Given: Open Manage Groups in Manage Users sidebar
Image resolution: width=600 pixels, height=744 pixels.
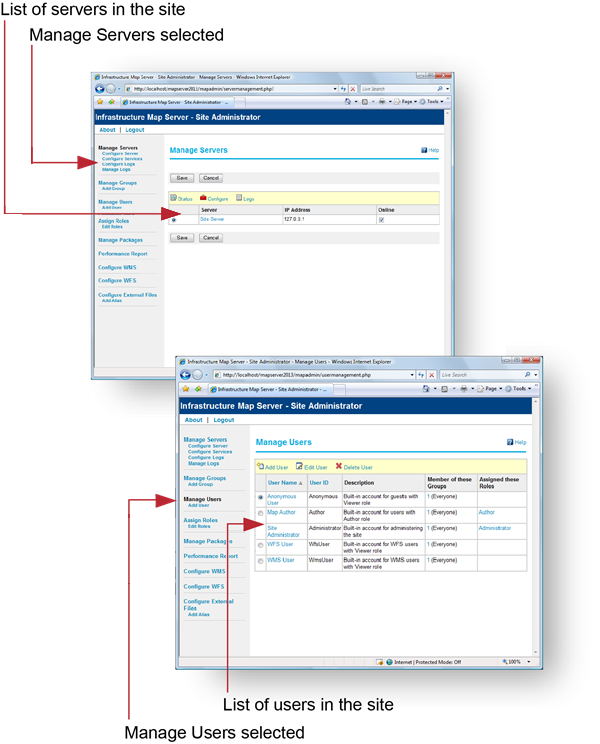Looking at the screenshot, I should [204, 478].
